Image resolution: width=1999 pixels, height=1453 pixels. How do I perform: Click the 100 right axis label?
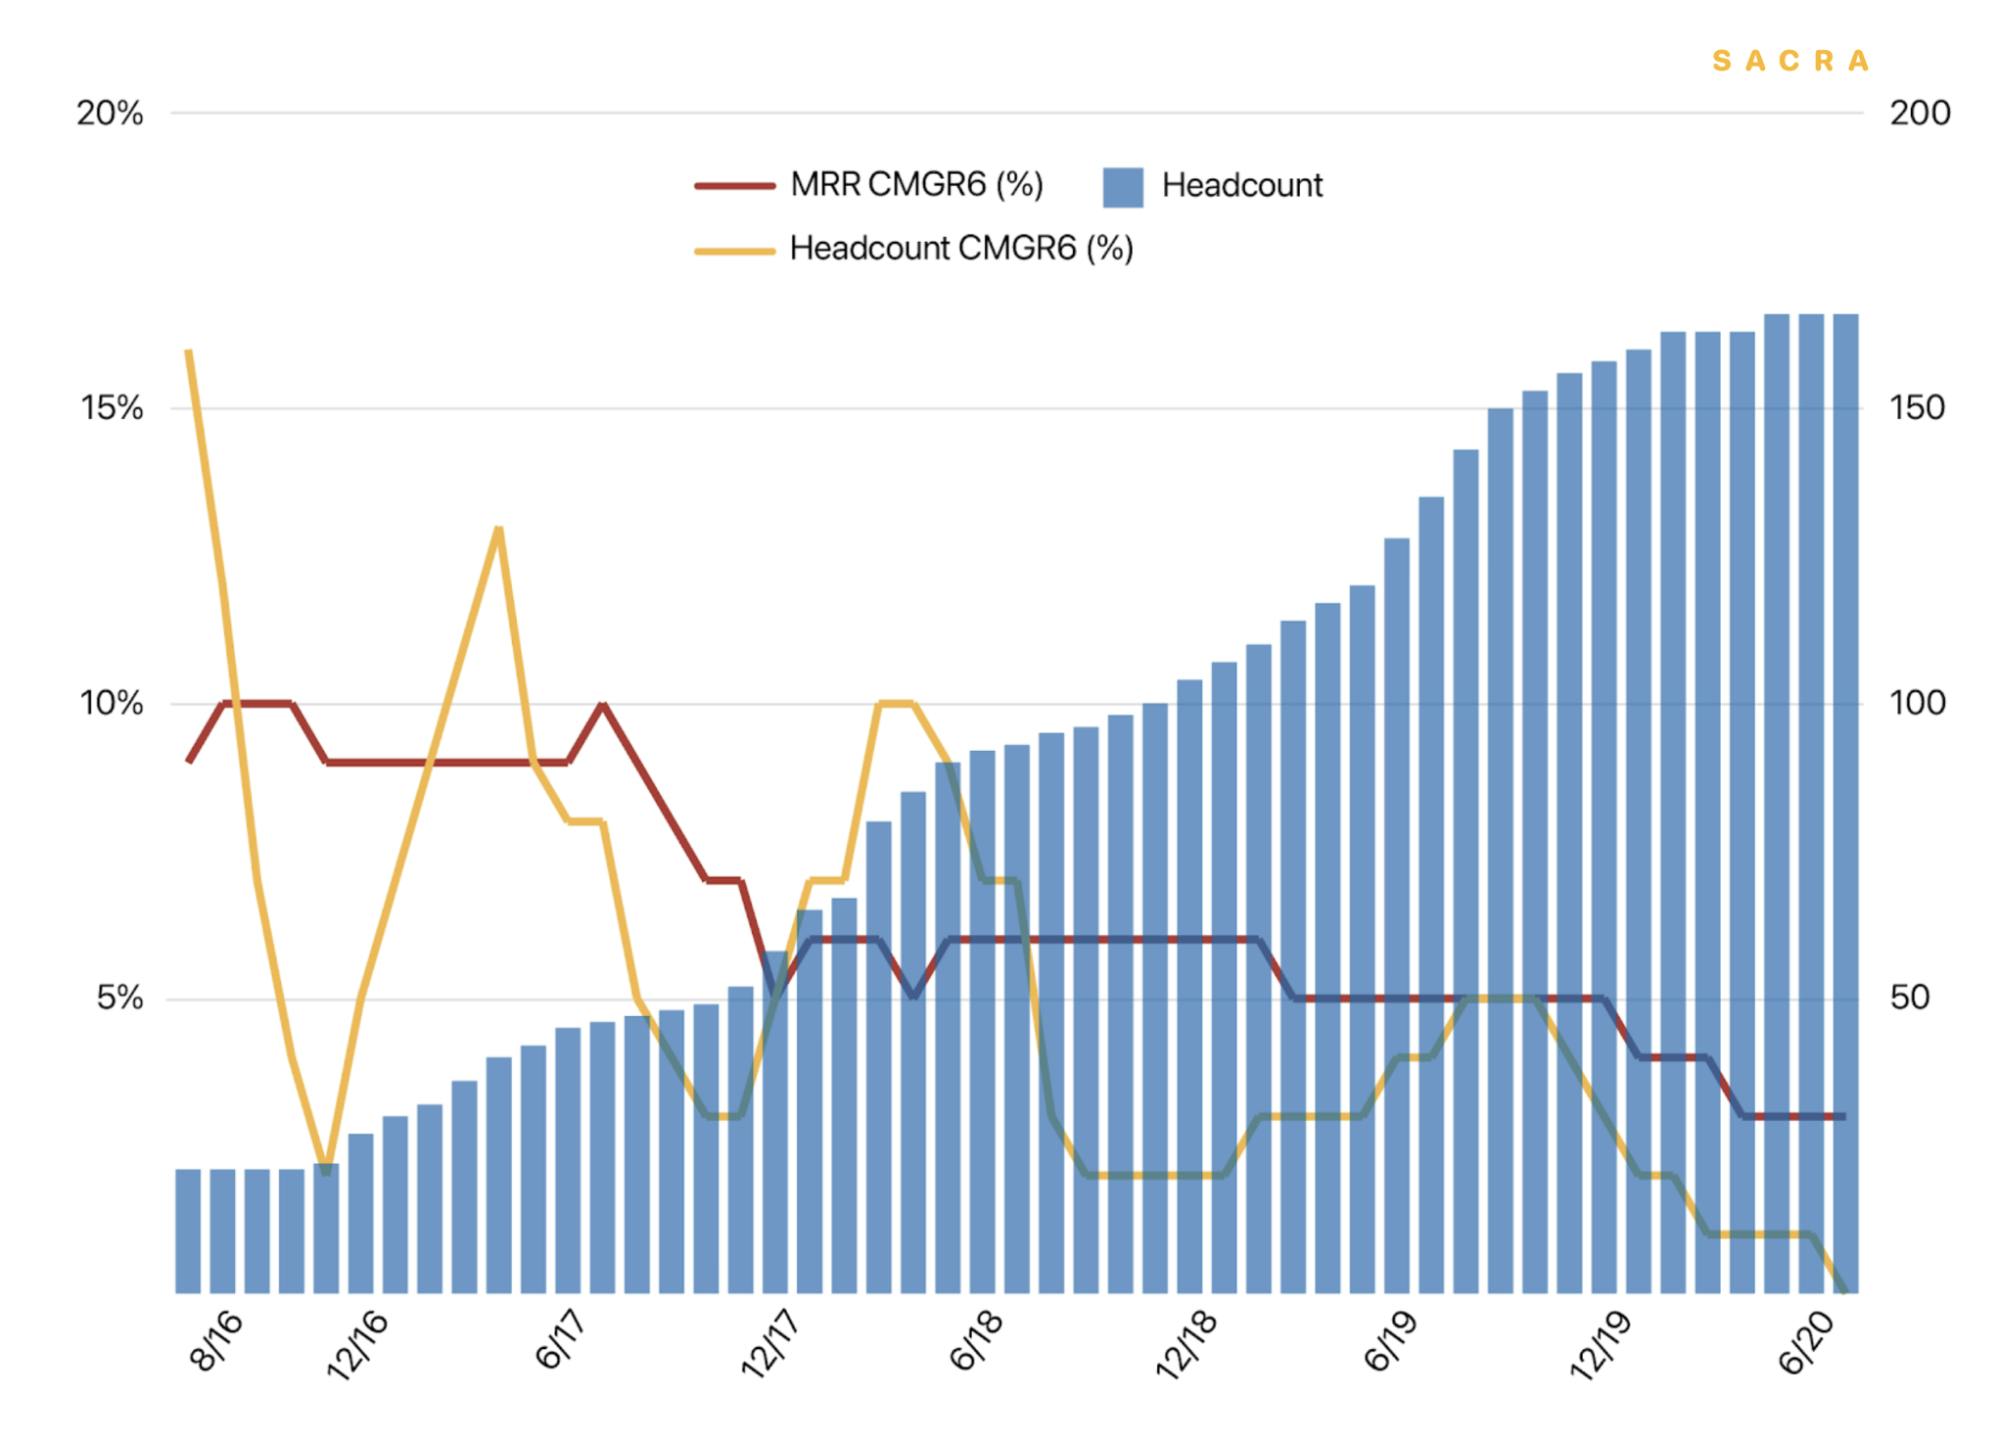(x=1918, y=702)
